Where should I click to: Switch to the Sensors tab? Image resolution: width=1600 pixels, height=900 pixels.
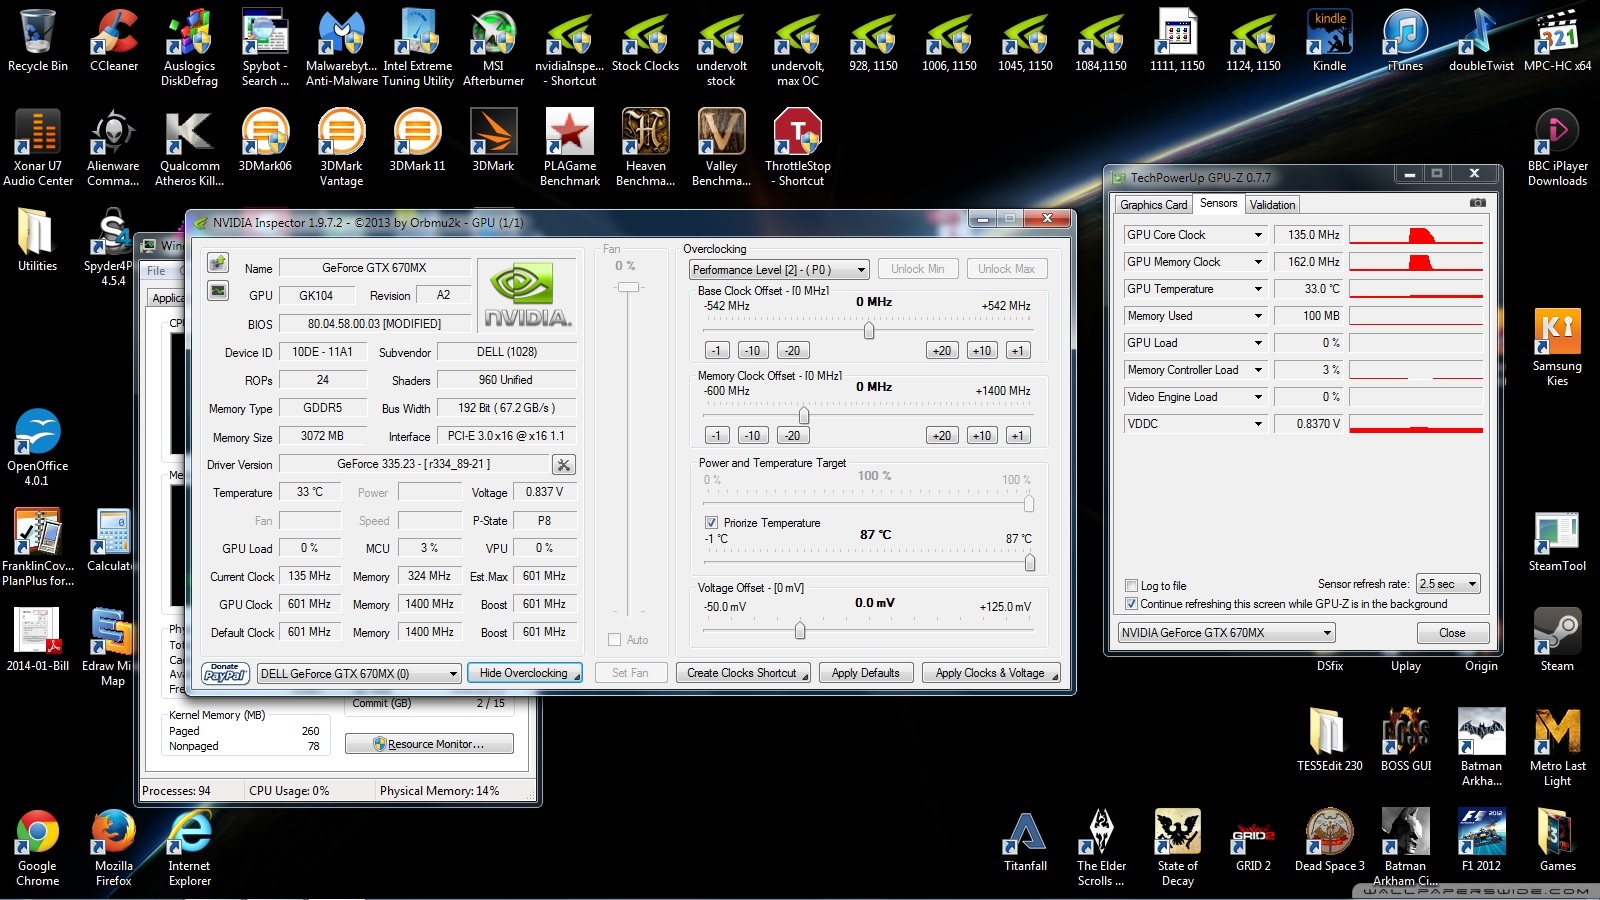[x=1219, y=203]
